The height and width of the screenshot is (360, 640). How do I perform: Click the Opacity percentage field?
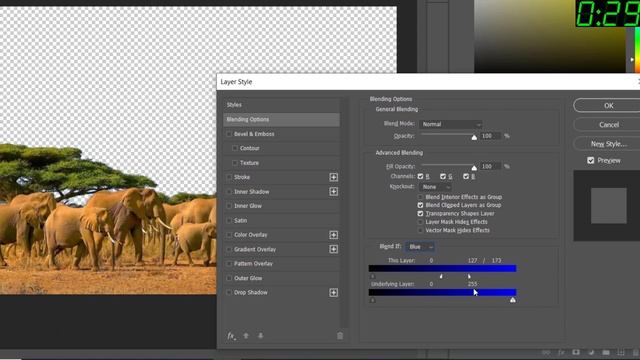pos(490,136)
